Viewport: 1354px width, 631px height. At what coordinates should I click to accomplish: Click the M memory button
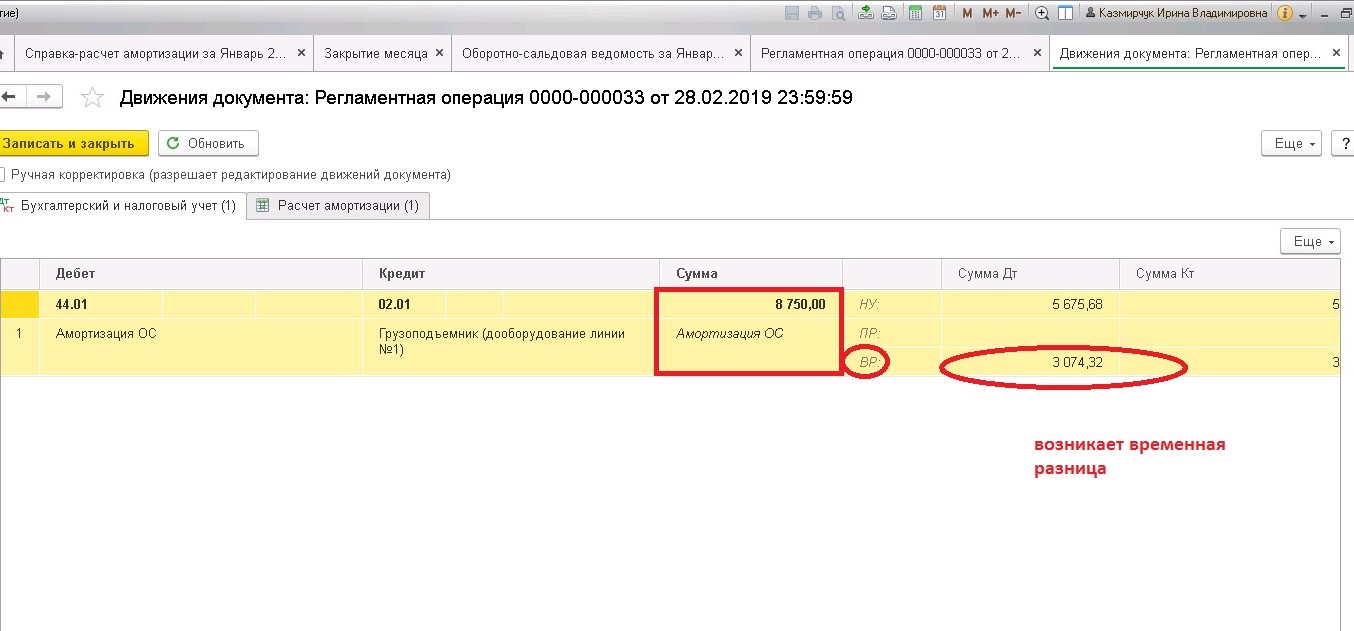click(x=967, y=13)
